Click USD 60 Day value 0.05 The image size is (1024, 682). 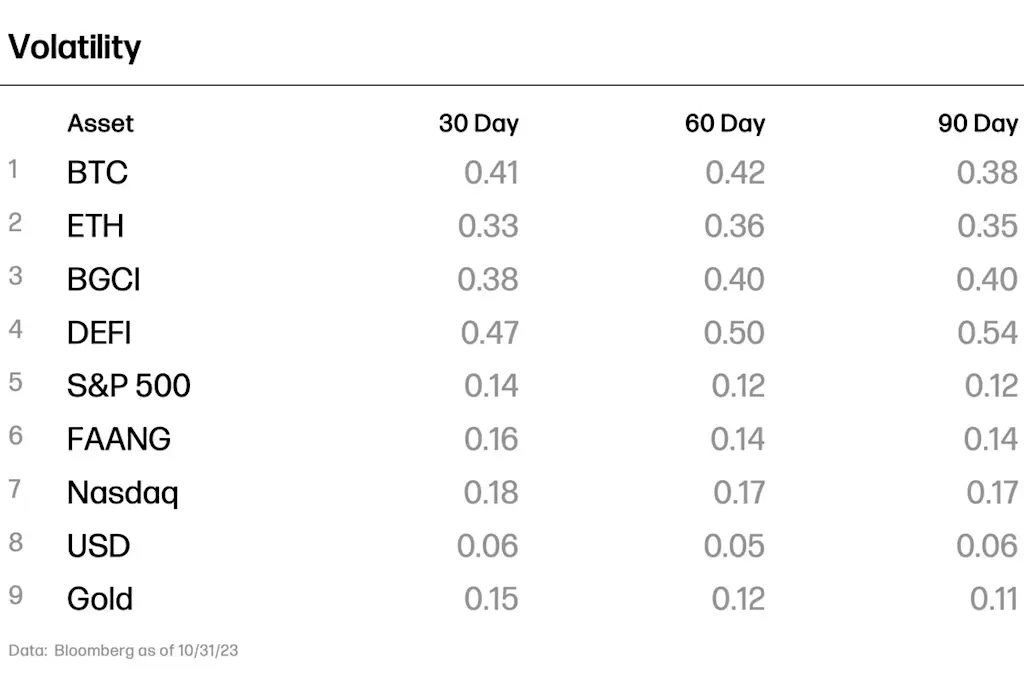coord(734,545)
